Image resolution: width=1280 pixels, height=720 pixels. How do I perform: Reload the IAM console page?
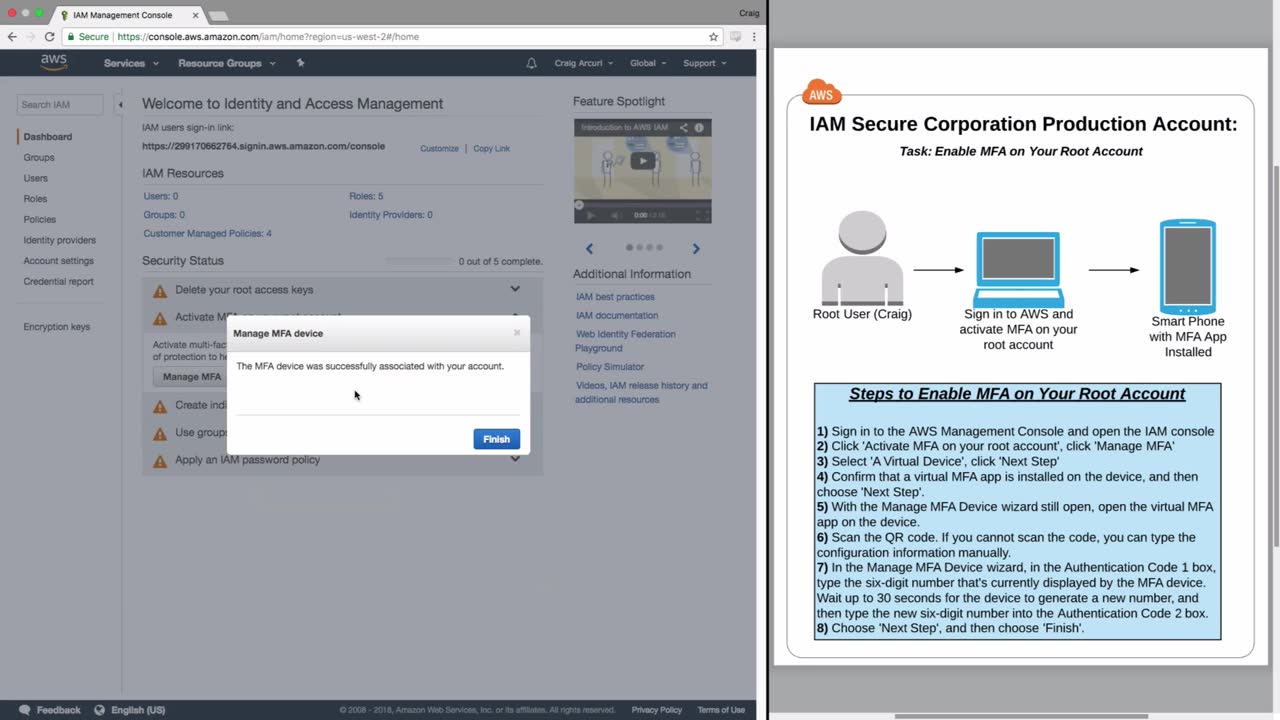point(49,37)
